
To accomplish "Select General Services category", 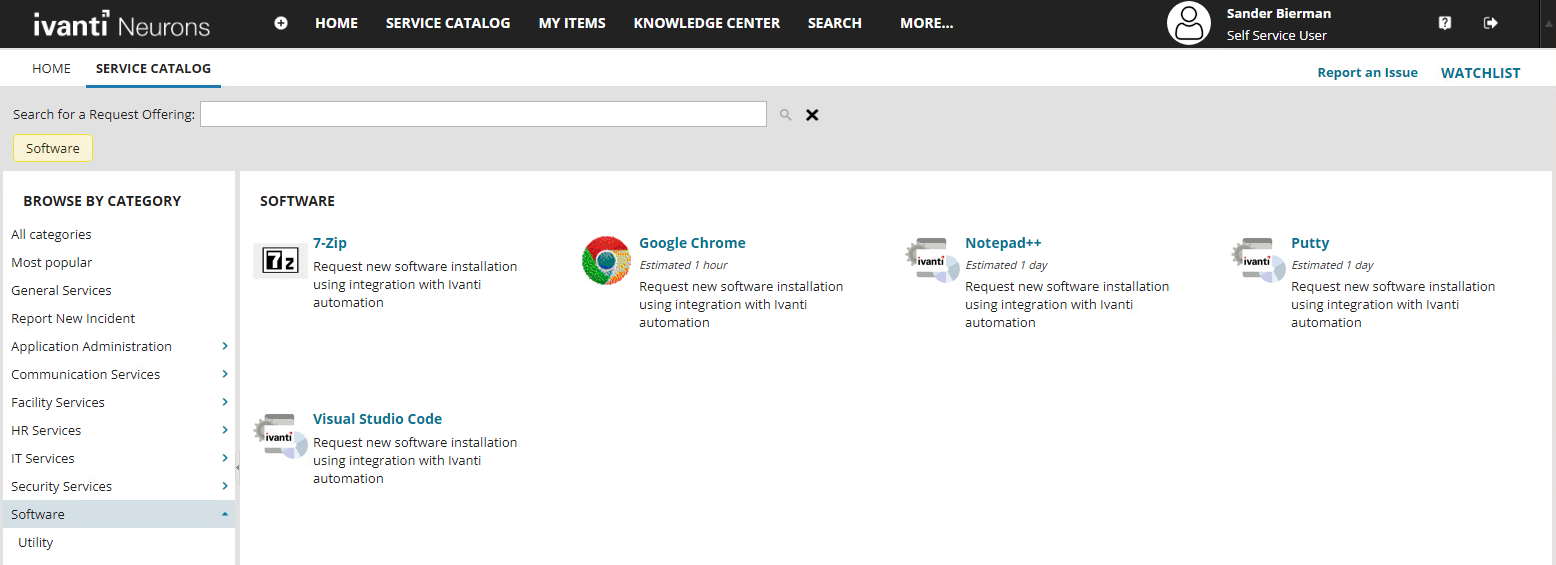I will click(x=61, y=290).
